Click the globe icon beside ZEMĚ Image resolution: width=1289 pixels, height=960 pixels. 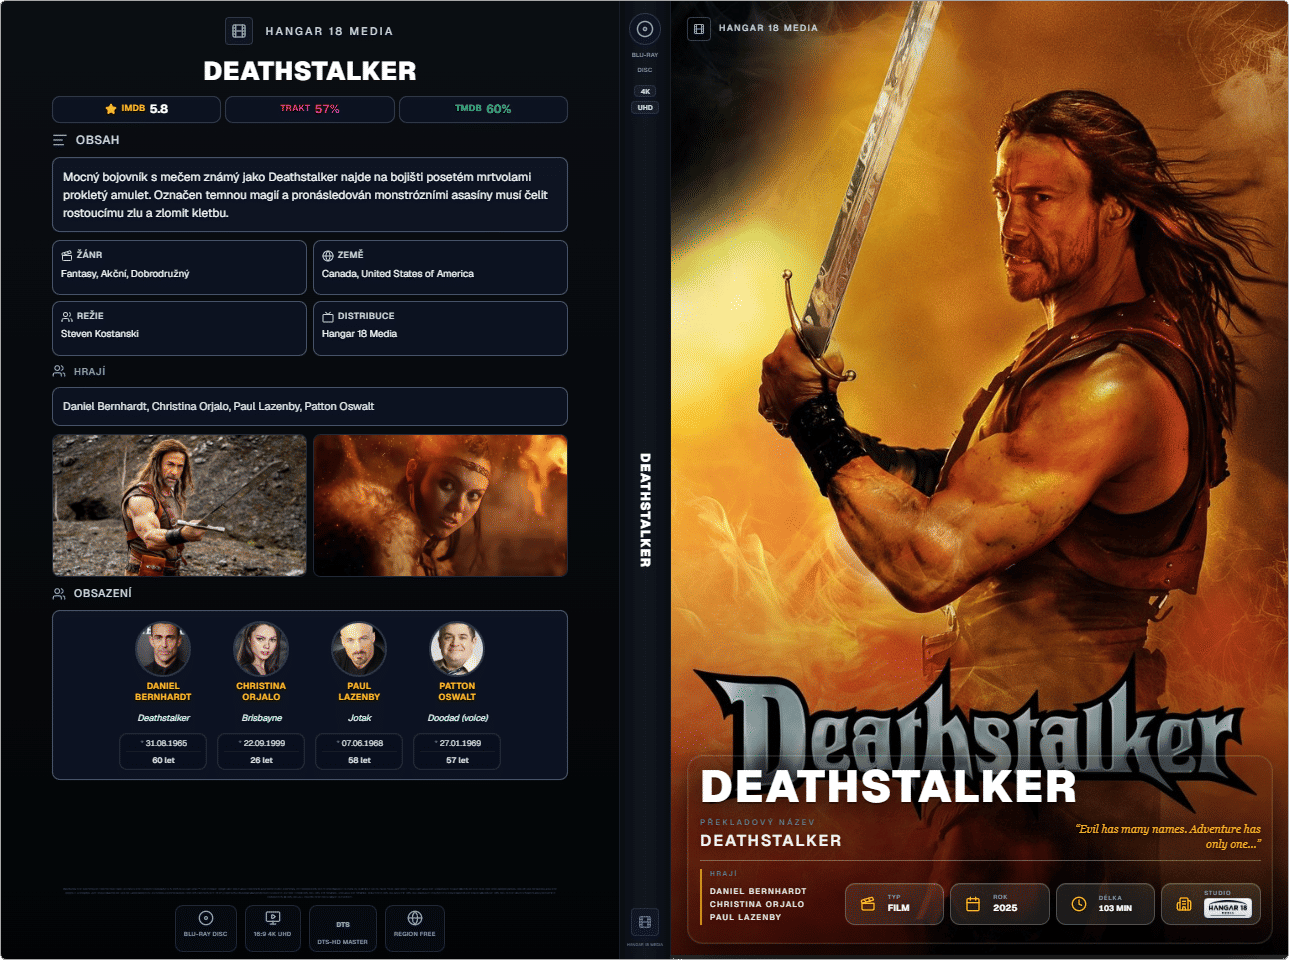[328, 255]
